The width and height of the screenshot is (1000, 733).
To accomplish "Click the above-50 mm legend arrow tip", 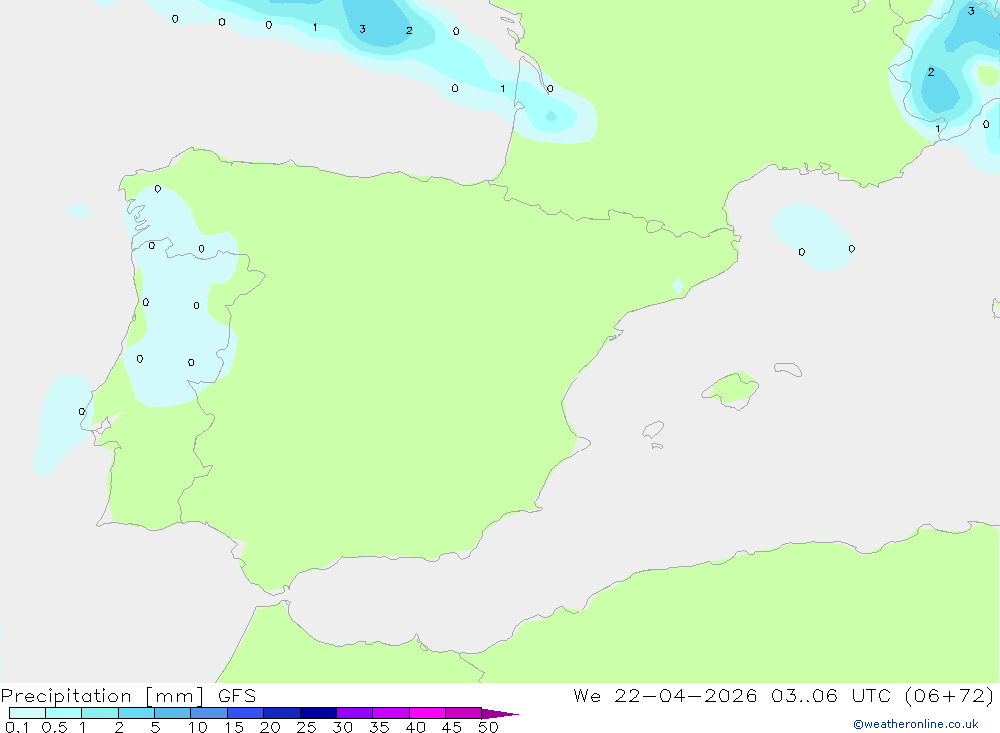I will [500, 714].
